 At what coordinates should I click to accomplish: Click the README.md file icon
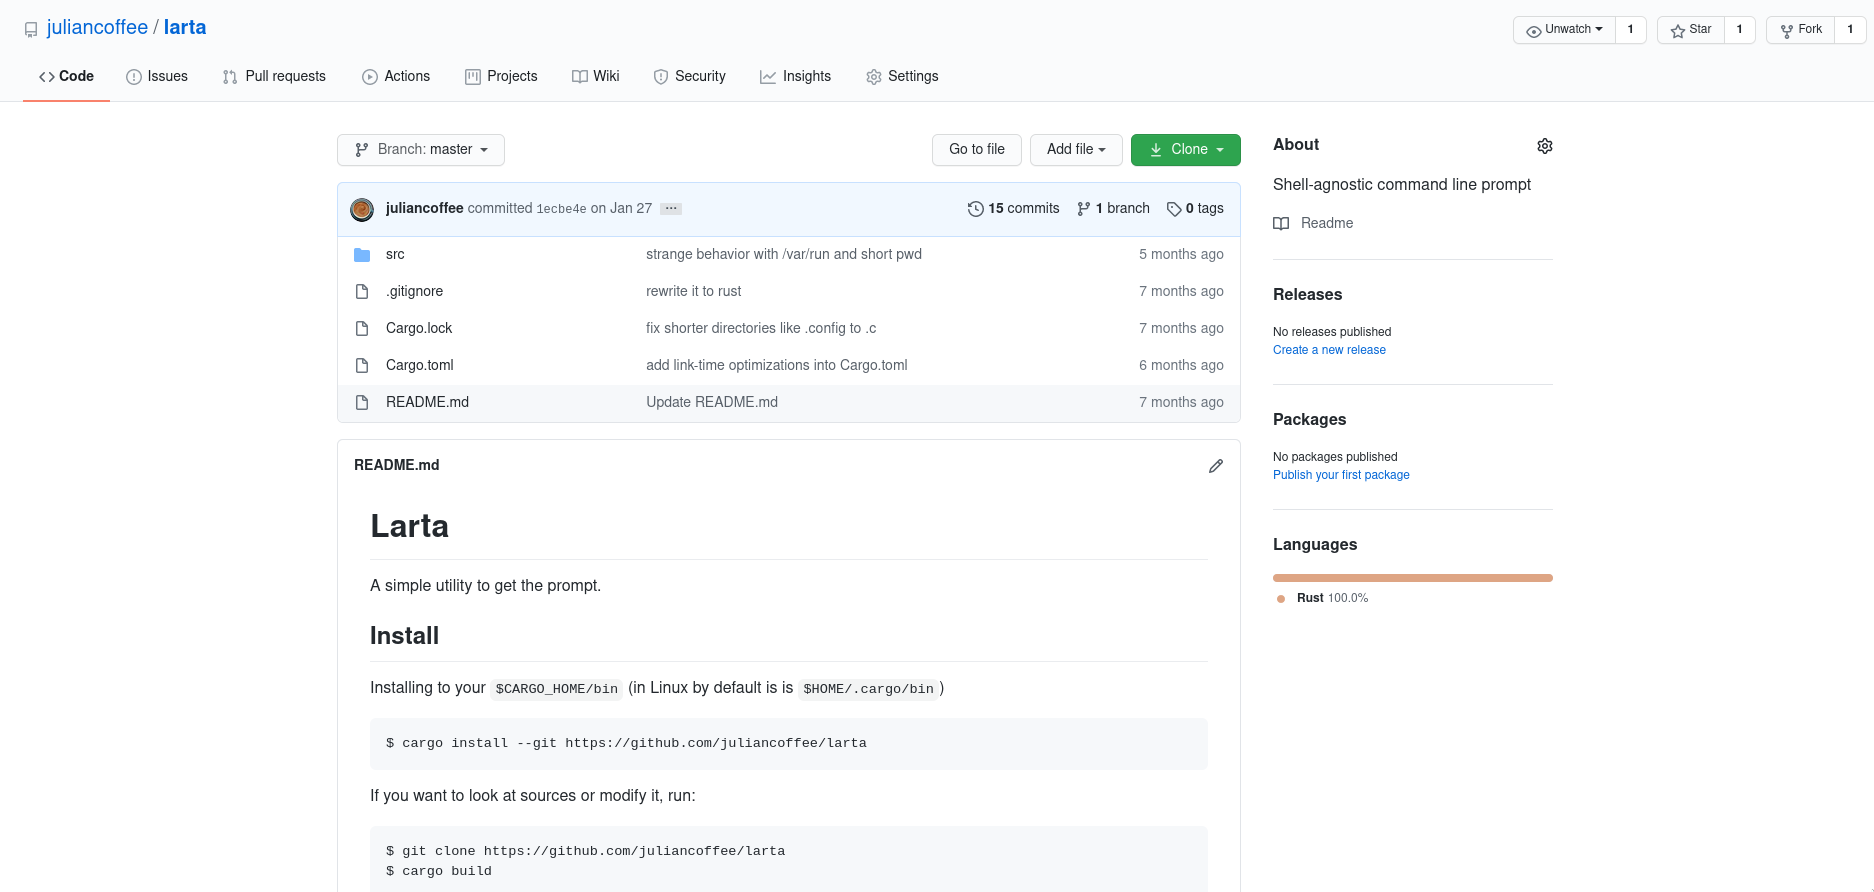pyautogui.click(x=362, y=403)
